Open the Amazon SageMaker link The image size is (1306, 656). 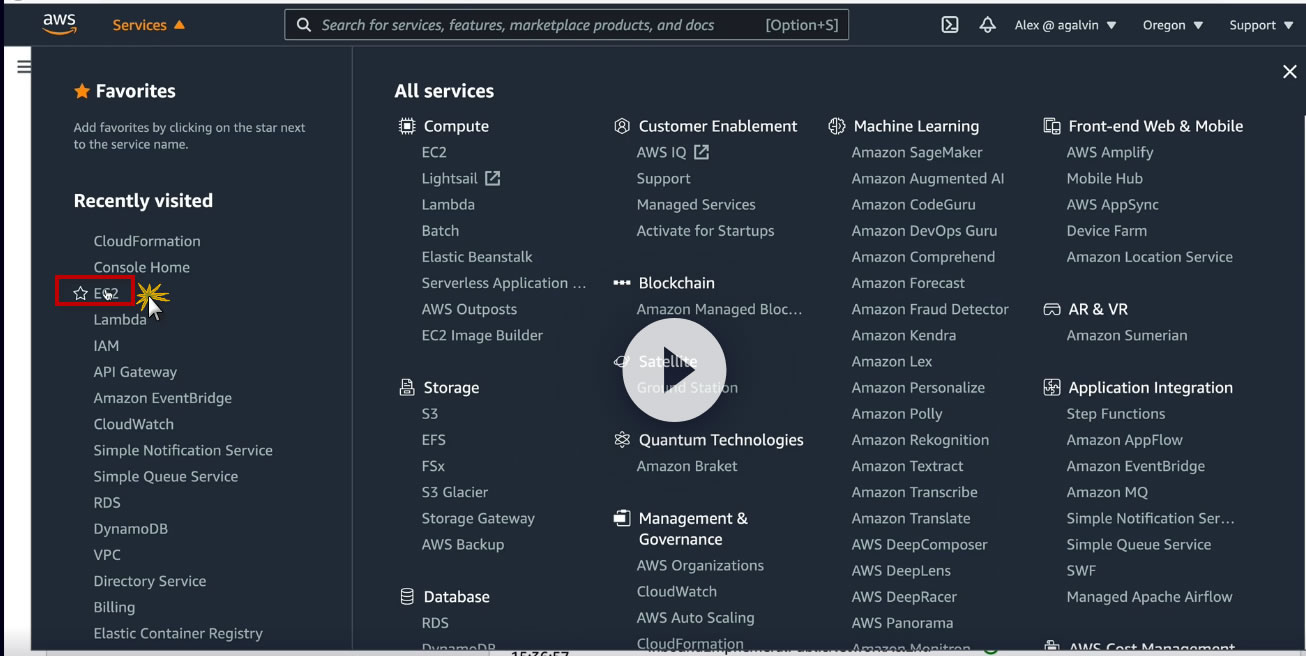click(917, 152)
